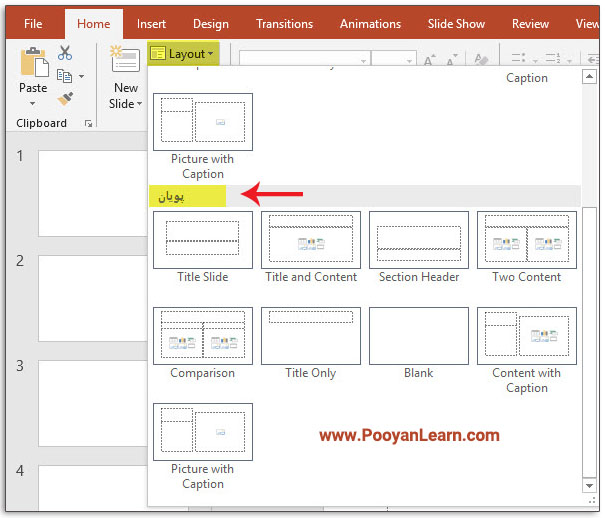This screenshot has width=605, height=518.
Task: Click the پویان section header text
Action: click(171, 197)
